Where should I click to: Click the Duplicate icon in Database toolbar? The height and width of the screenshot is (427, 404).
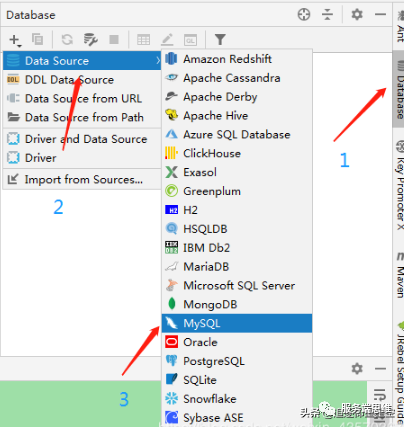(x=37, y=39)
